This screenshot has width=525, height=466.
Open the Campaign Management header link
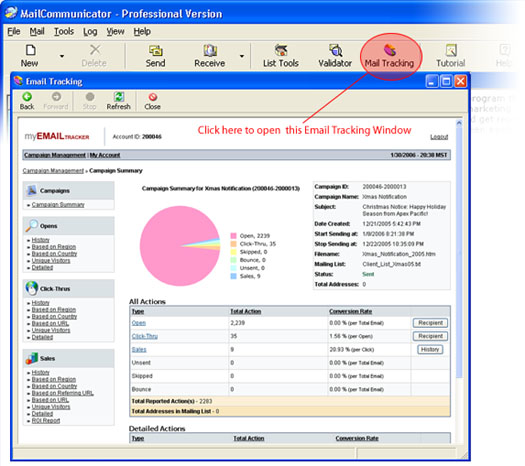click(x=55, y=155)
